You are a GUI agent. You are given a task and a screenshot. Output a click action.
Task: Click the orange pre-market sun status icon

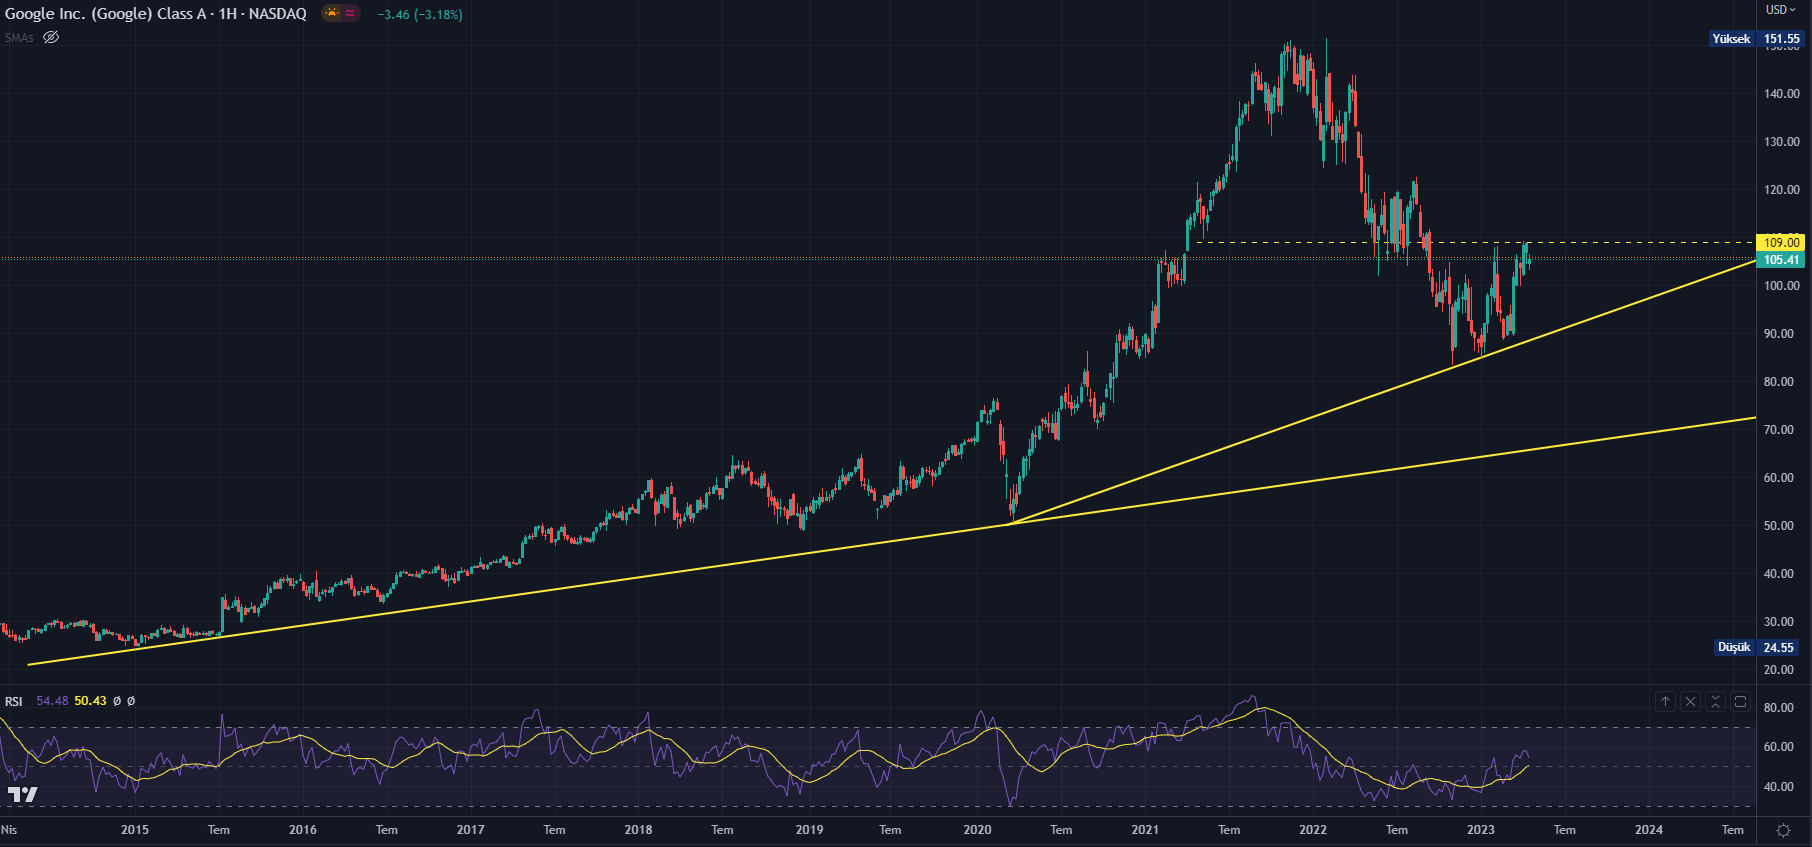(x=332, y=13)
